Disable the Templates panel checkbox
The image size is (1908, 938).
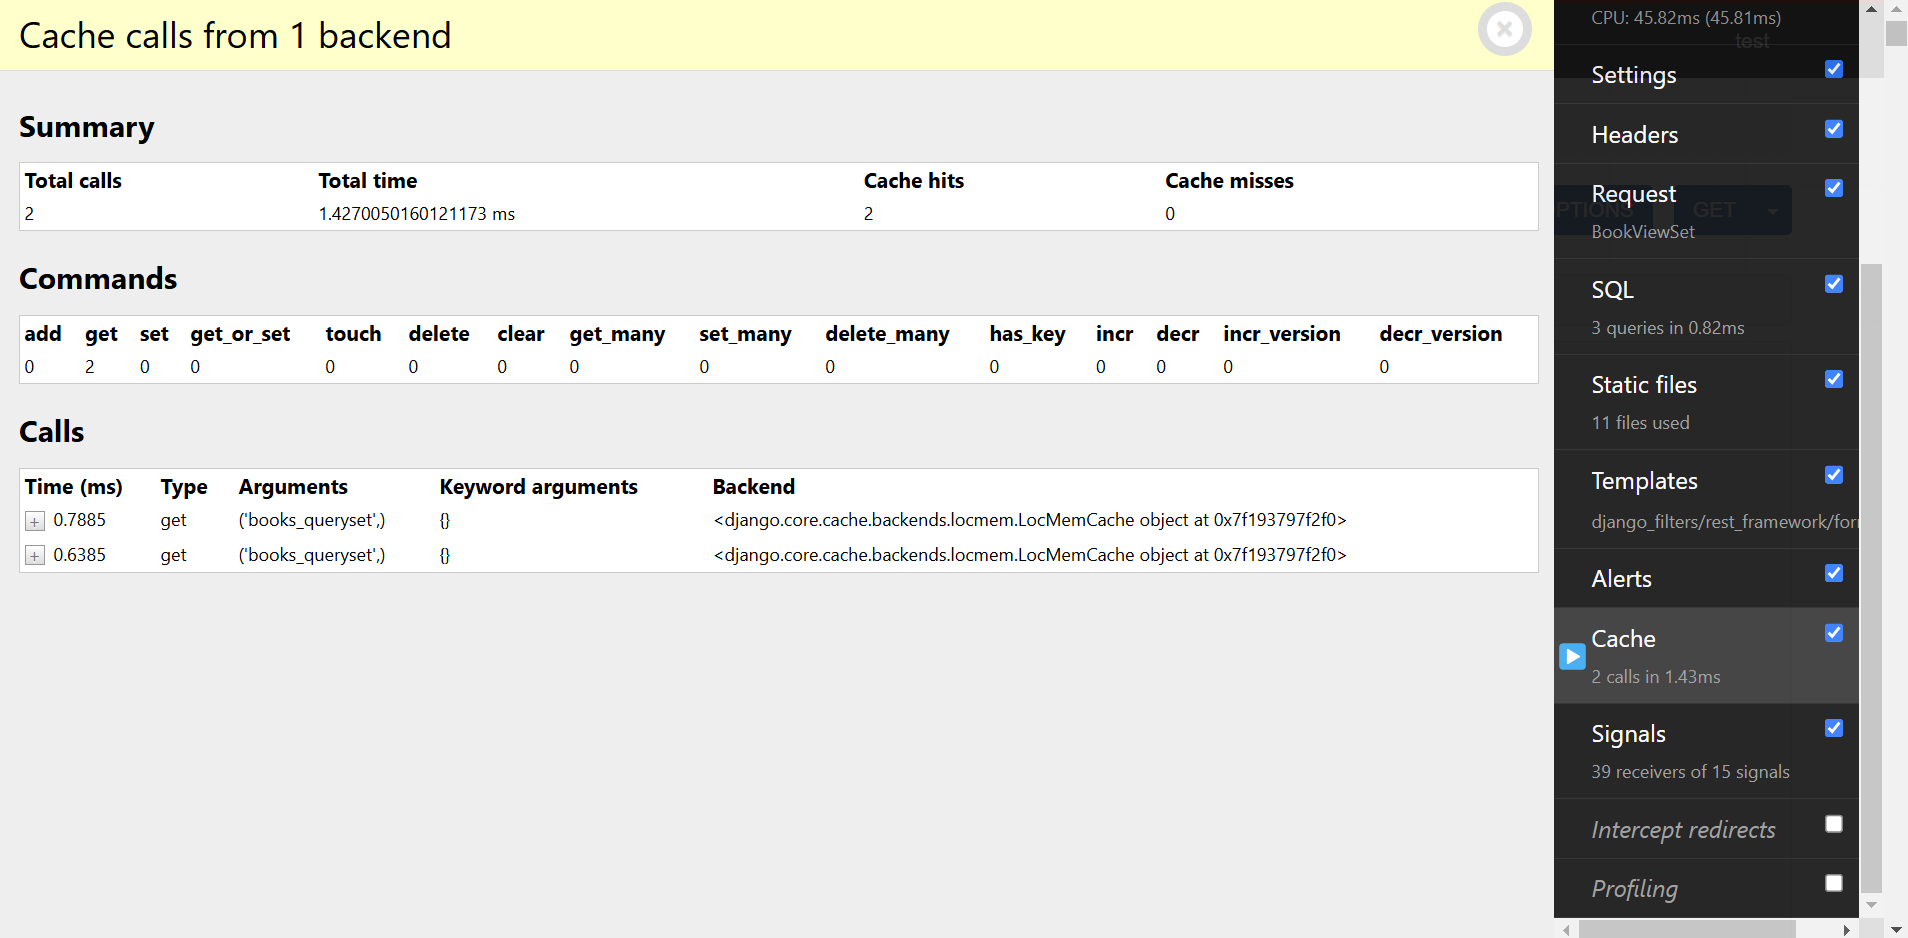point(1833,475)
